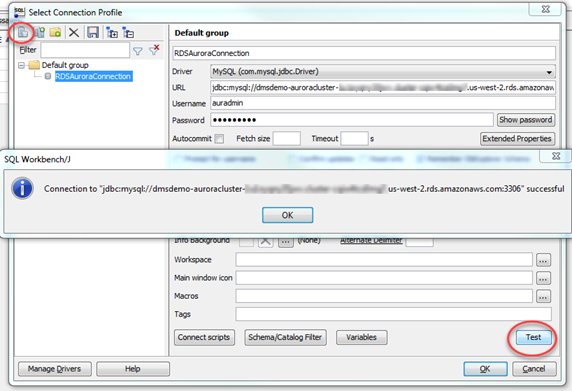Toggle the Autocommit checkbox

click(219, 139)
